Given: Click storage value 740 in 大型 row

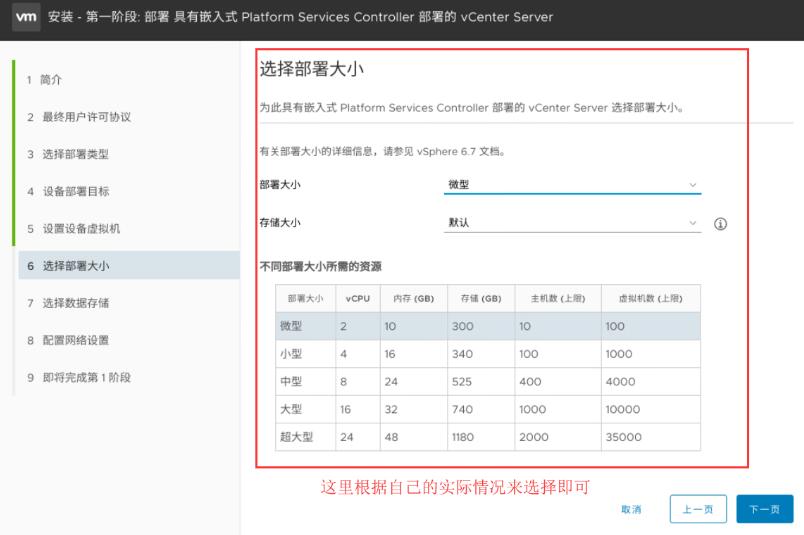Looking at the screenshot, I should 462,409.
